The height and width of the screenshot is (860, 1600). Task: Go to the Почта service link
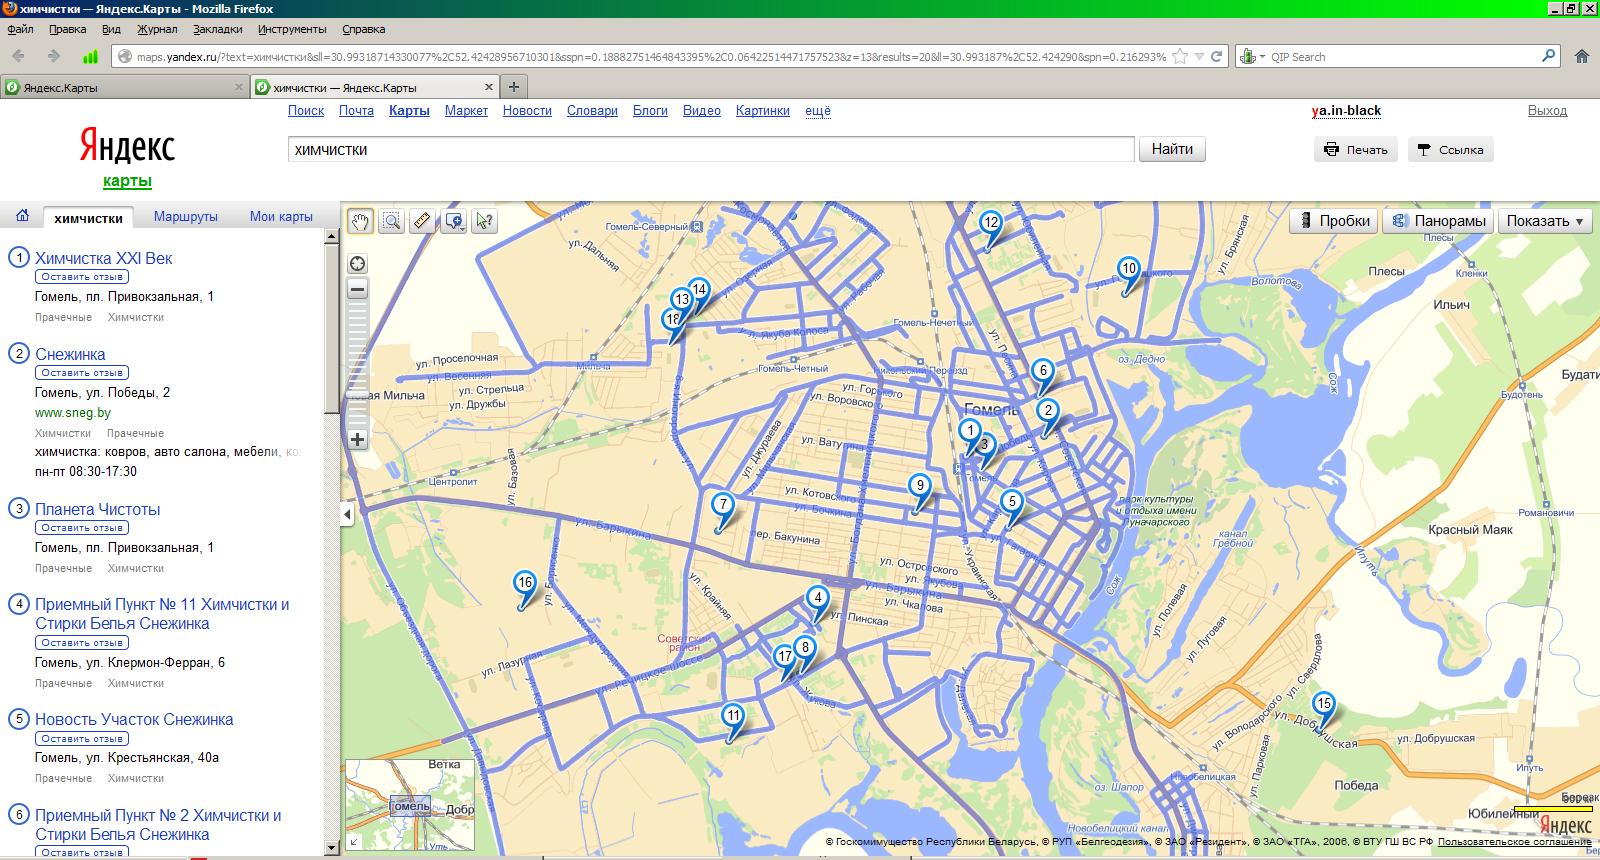(356, 111)
